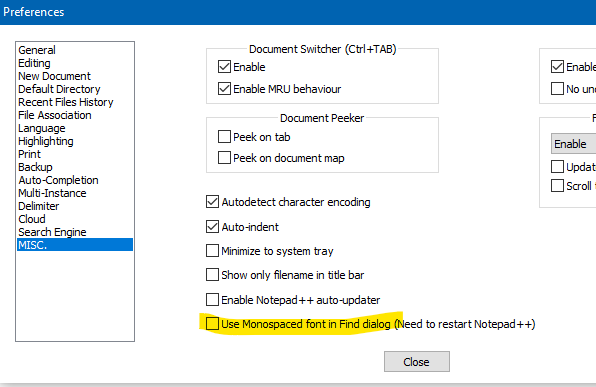Click the Close button
The height and width of the screenshot is (387, 596).
tap(417, 362)
